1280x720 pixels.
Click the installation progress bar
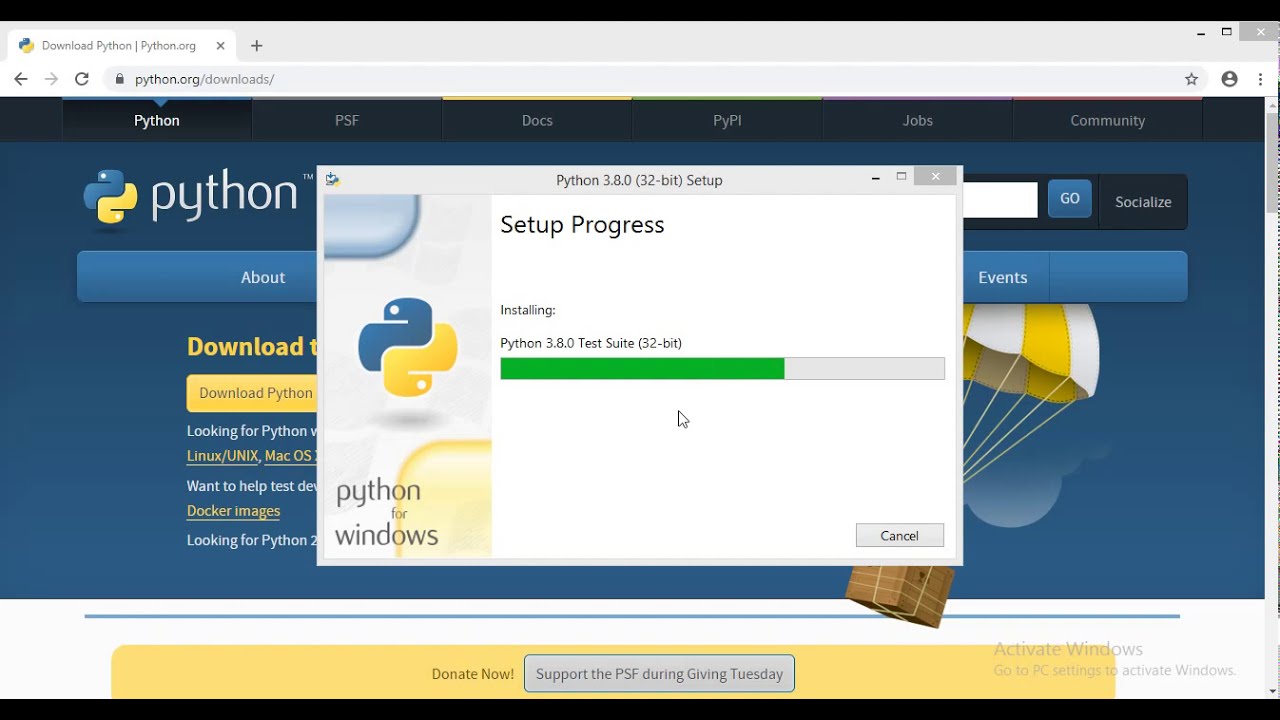click(722, 369)
